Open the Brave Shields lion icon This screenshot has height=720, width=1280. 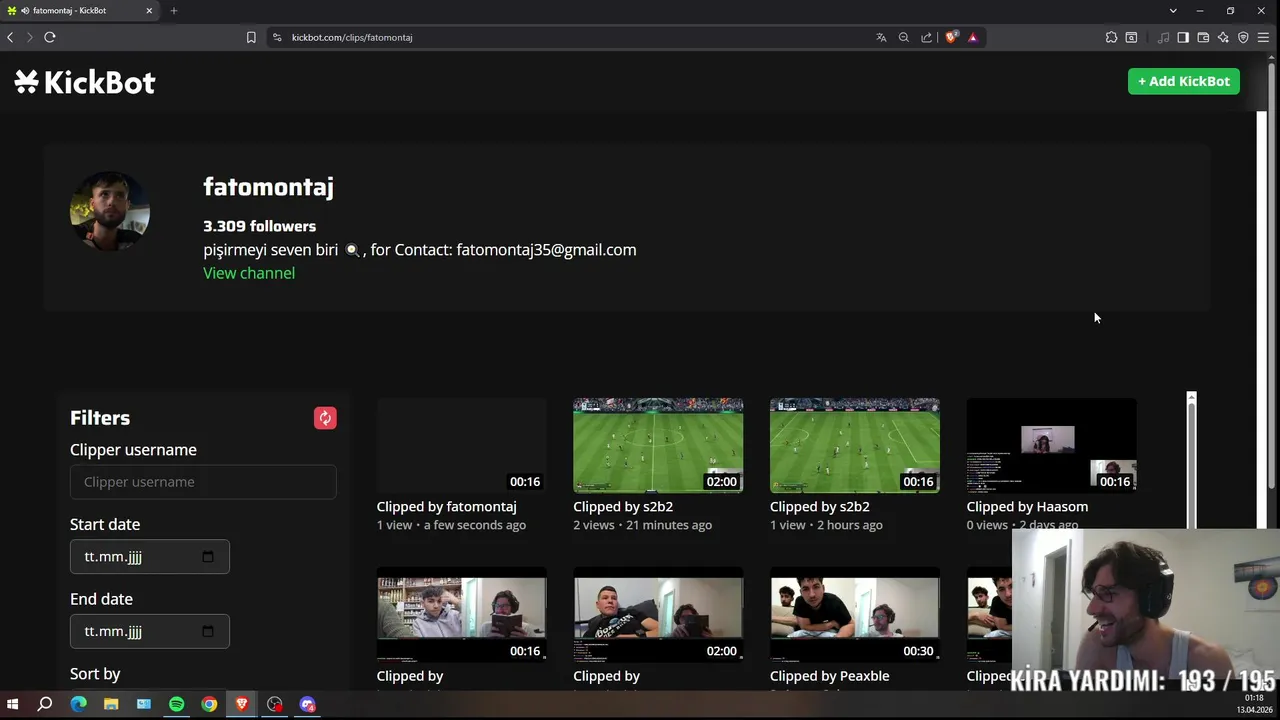point(951,37)
